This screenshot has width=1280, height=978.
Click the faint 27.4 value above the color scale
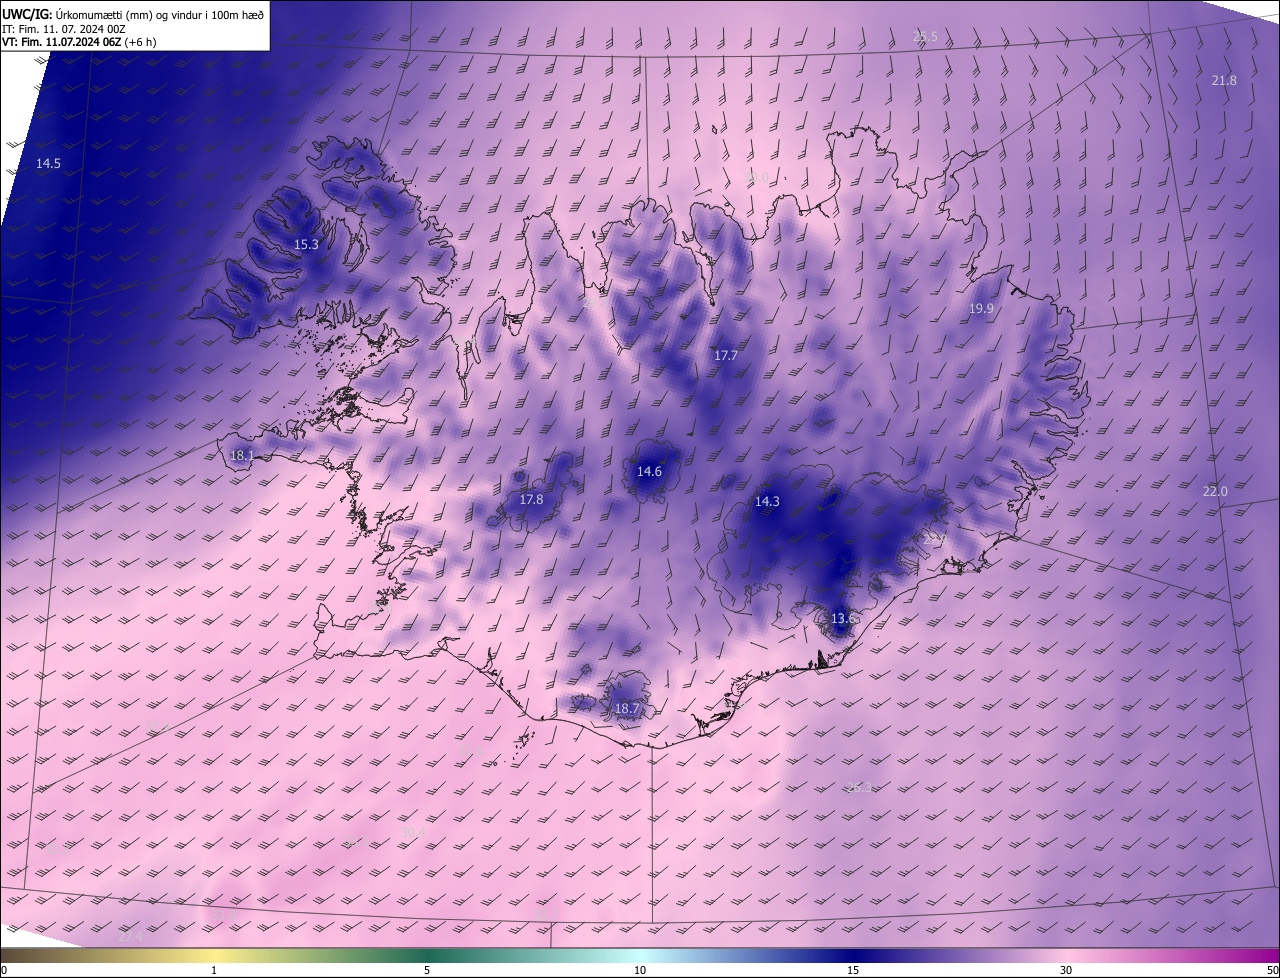131,938
